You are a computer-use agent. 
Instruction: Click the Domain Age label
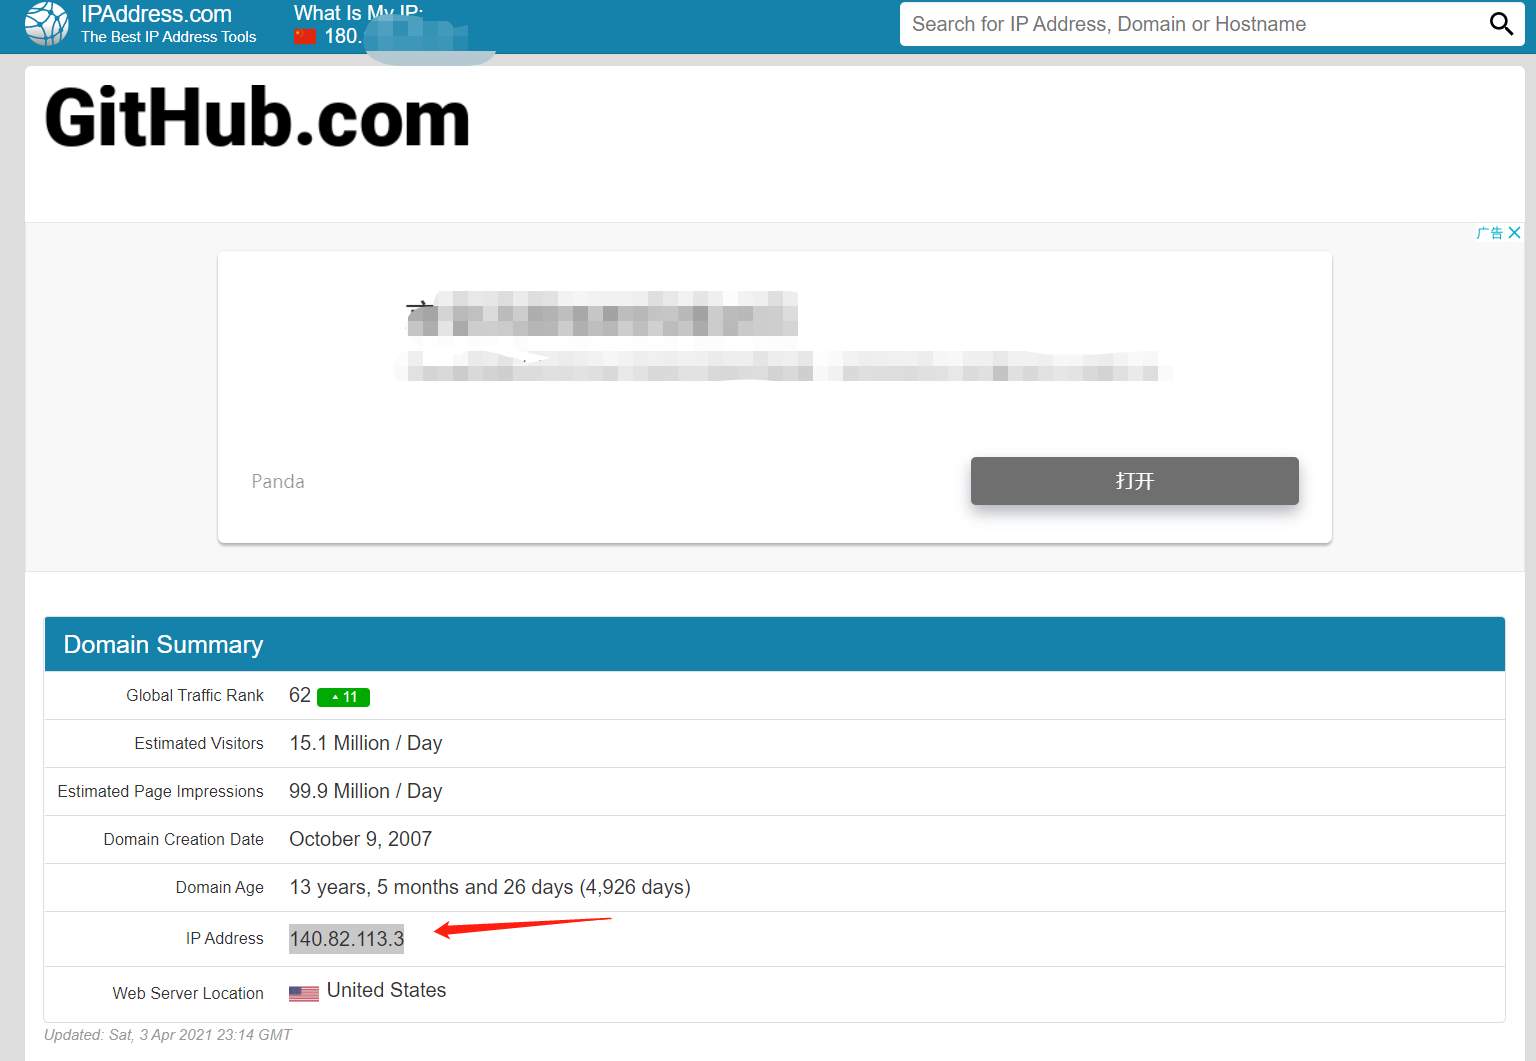tap(220, 887)
